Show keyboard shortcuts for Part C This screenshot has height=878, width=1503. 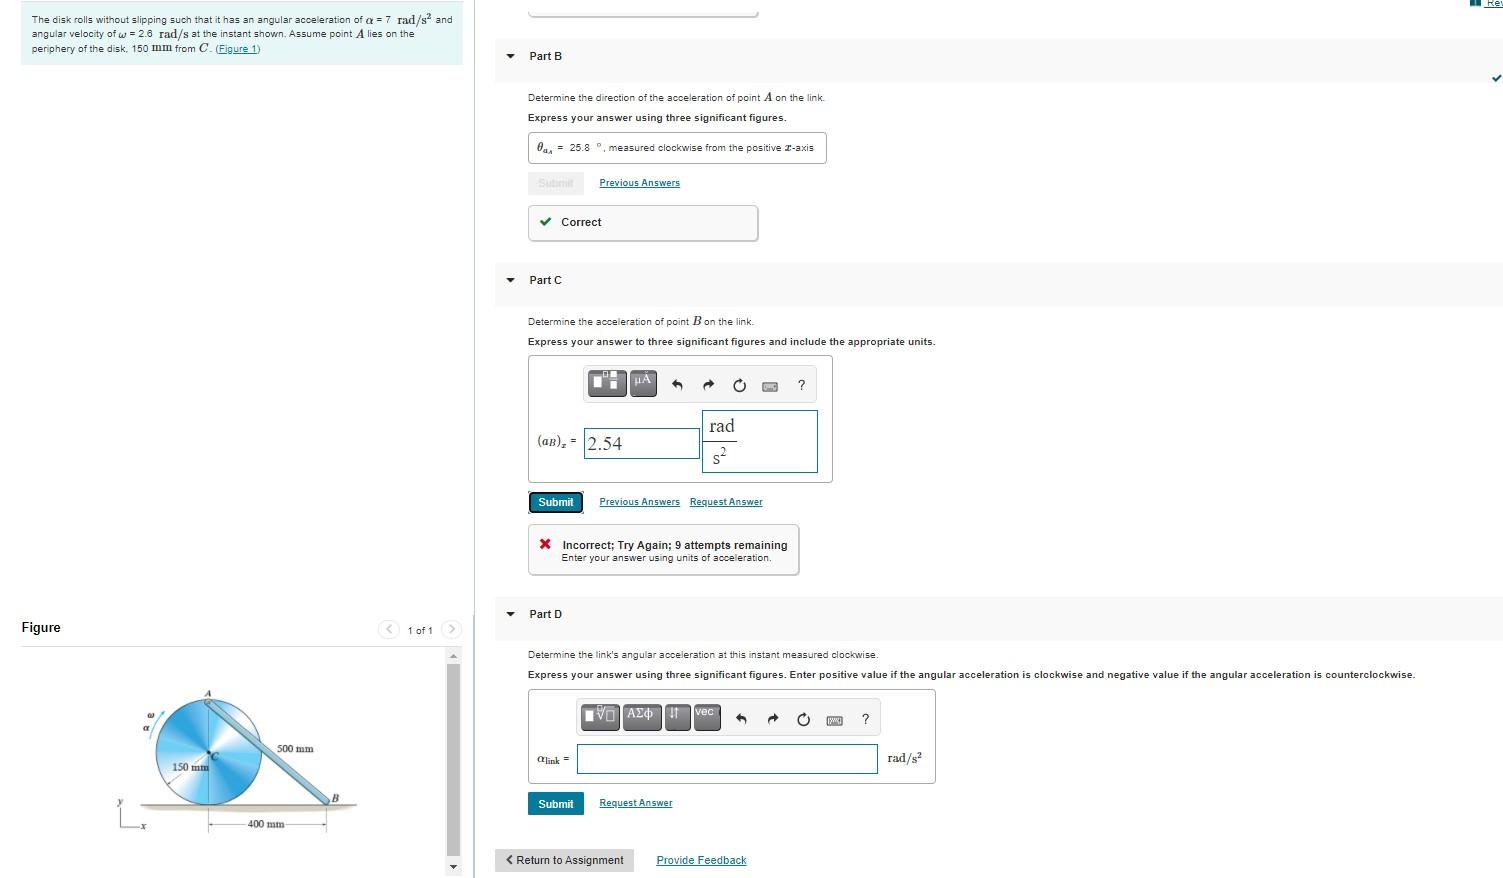click(770, 386)
